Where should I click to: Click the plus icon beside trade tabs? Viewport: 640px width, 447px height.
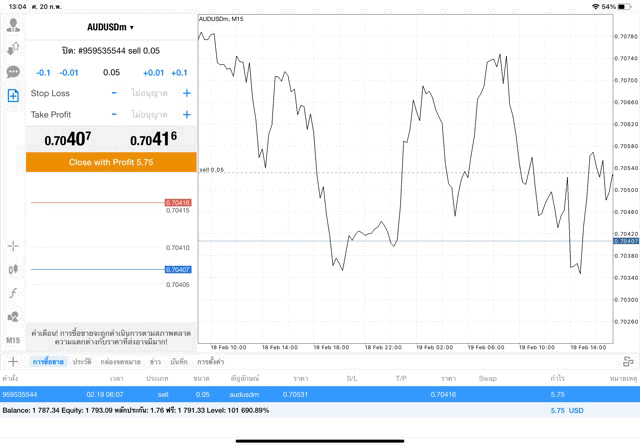click(x=13, y=361)
